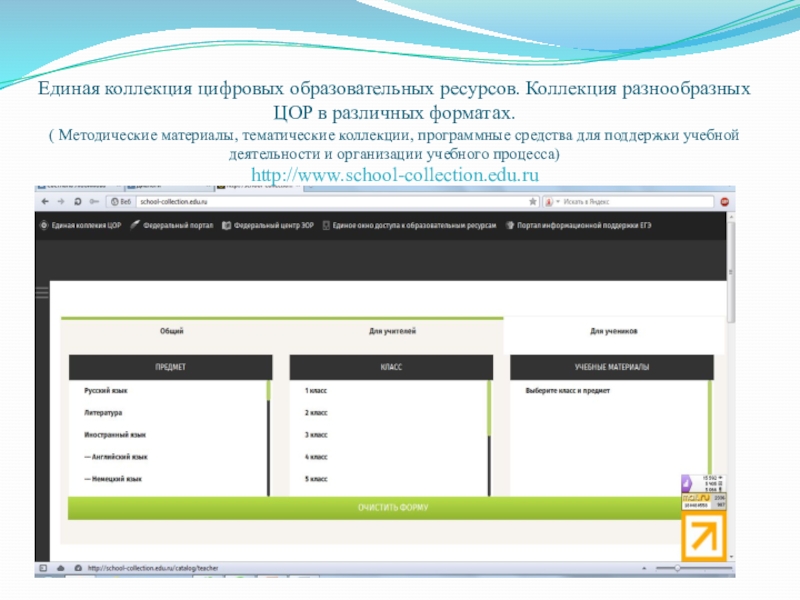Image resolution: width=800 pixels, height=600 pixels.
Task: Click the red adblock icon
Action: point(724,202)
